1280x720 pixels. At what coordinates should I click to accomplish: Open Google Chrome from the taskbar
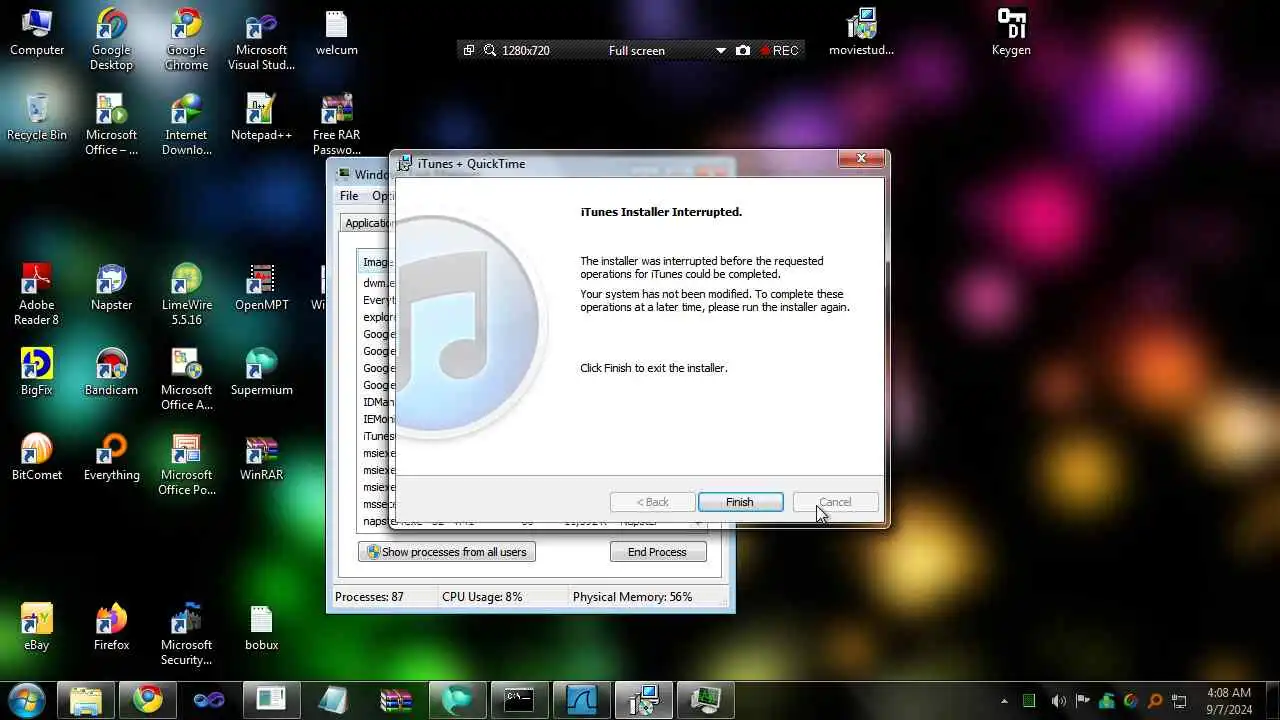pyautogui.click(x=148, y=699)
